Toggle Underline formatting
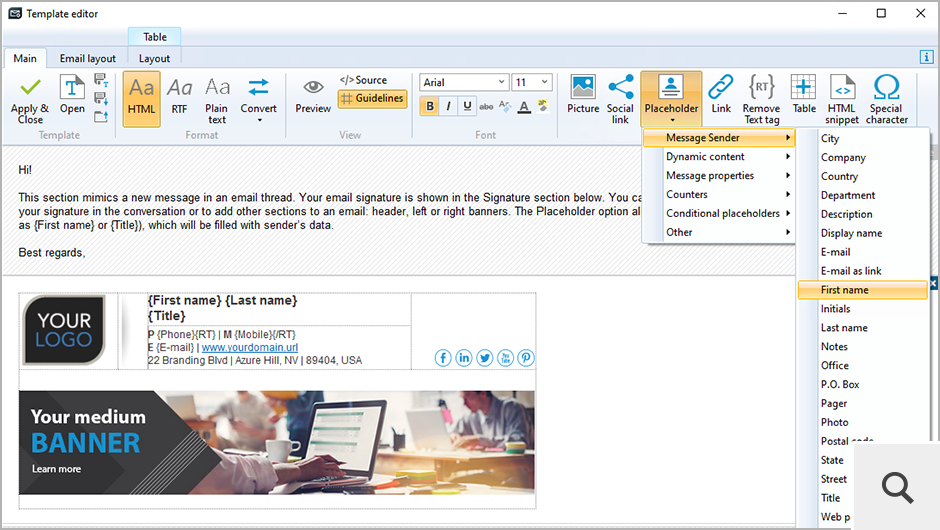 (x=467, y=107)
